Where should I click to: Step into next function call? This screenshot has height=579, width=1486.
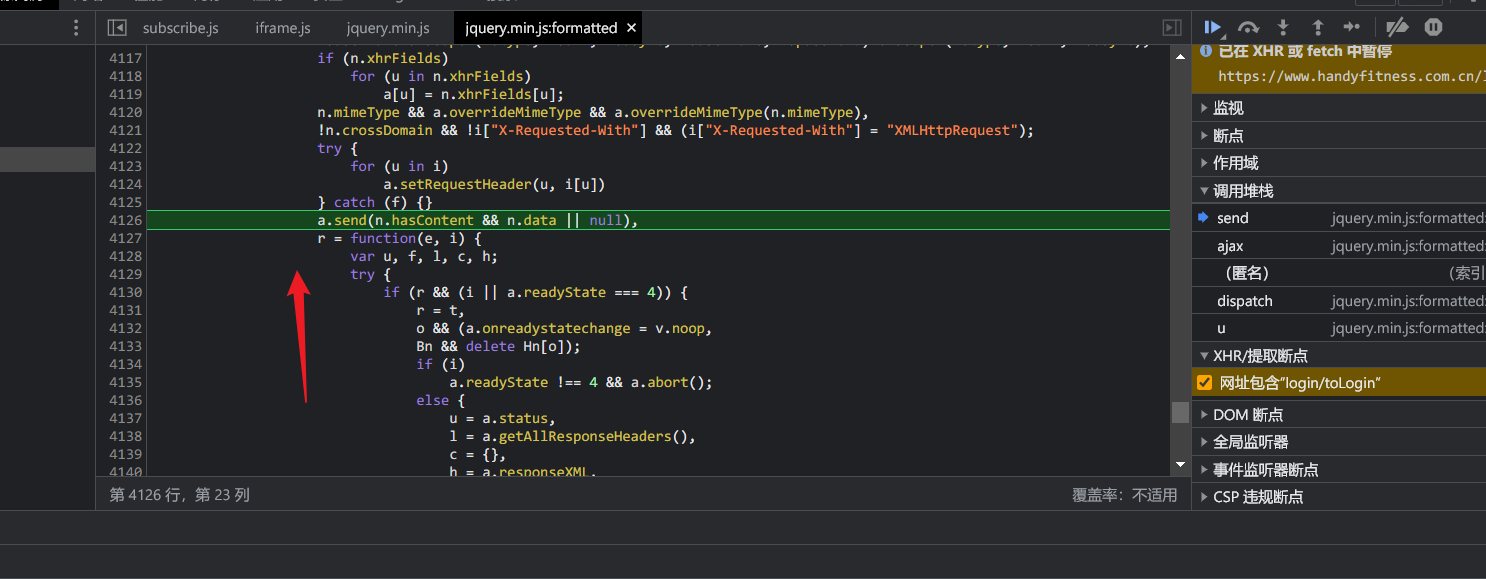click(1284, 27)
